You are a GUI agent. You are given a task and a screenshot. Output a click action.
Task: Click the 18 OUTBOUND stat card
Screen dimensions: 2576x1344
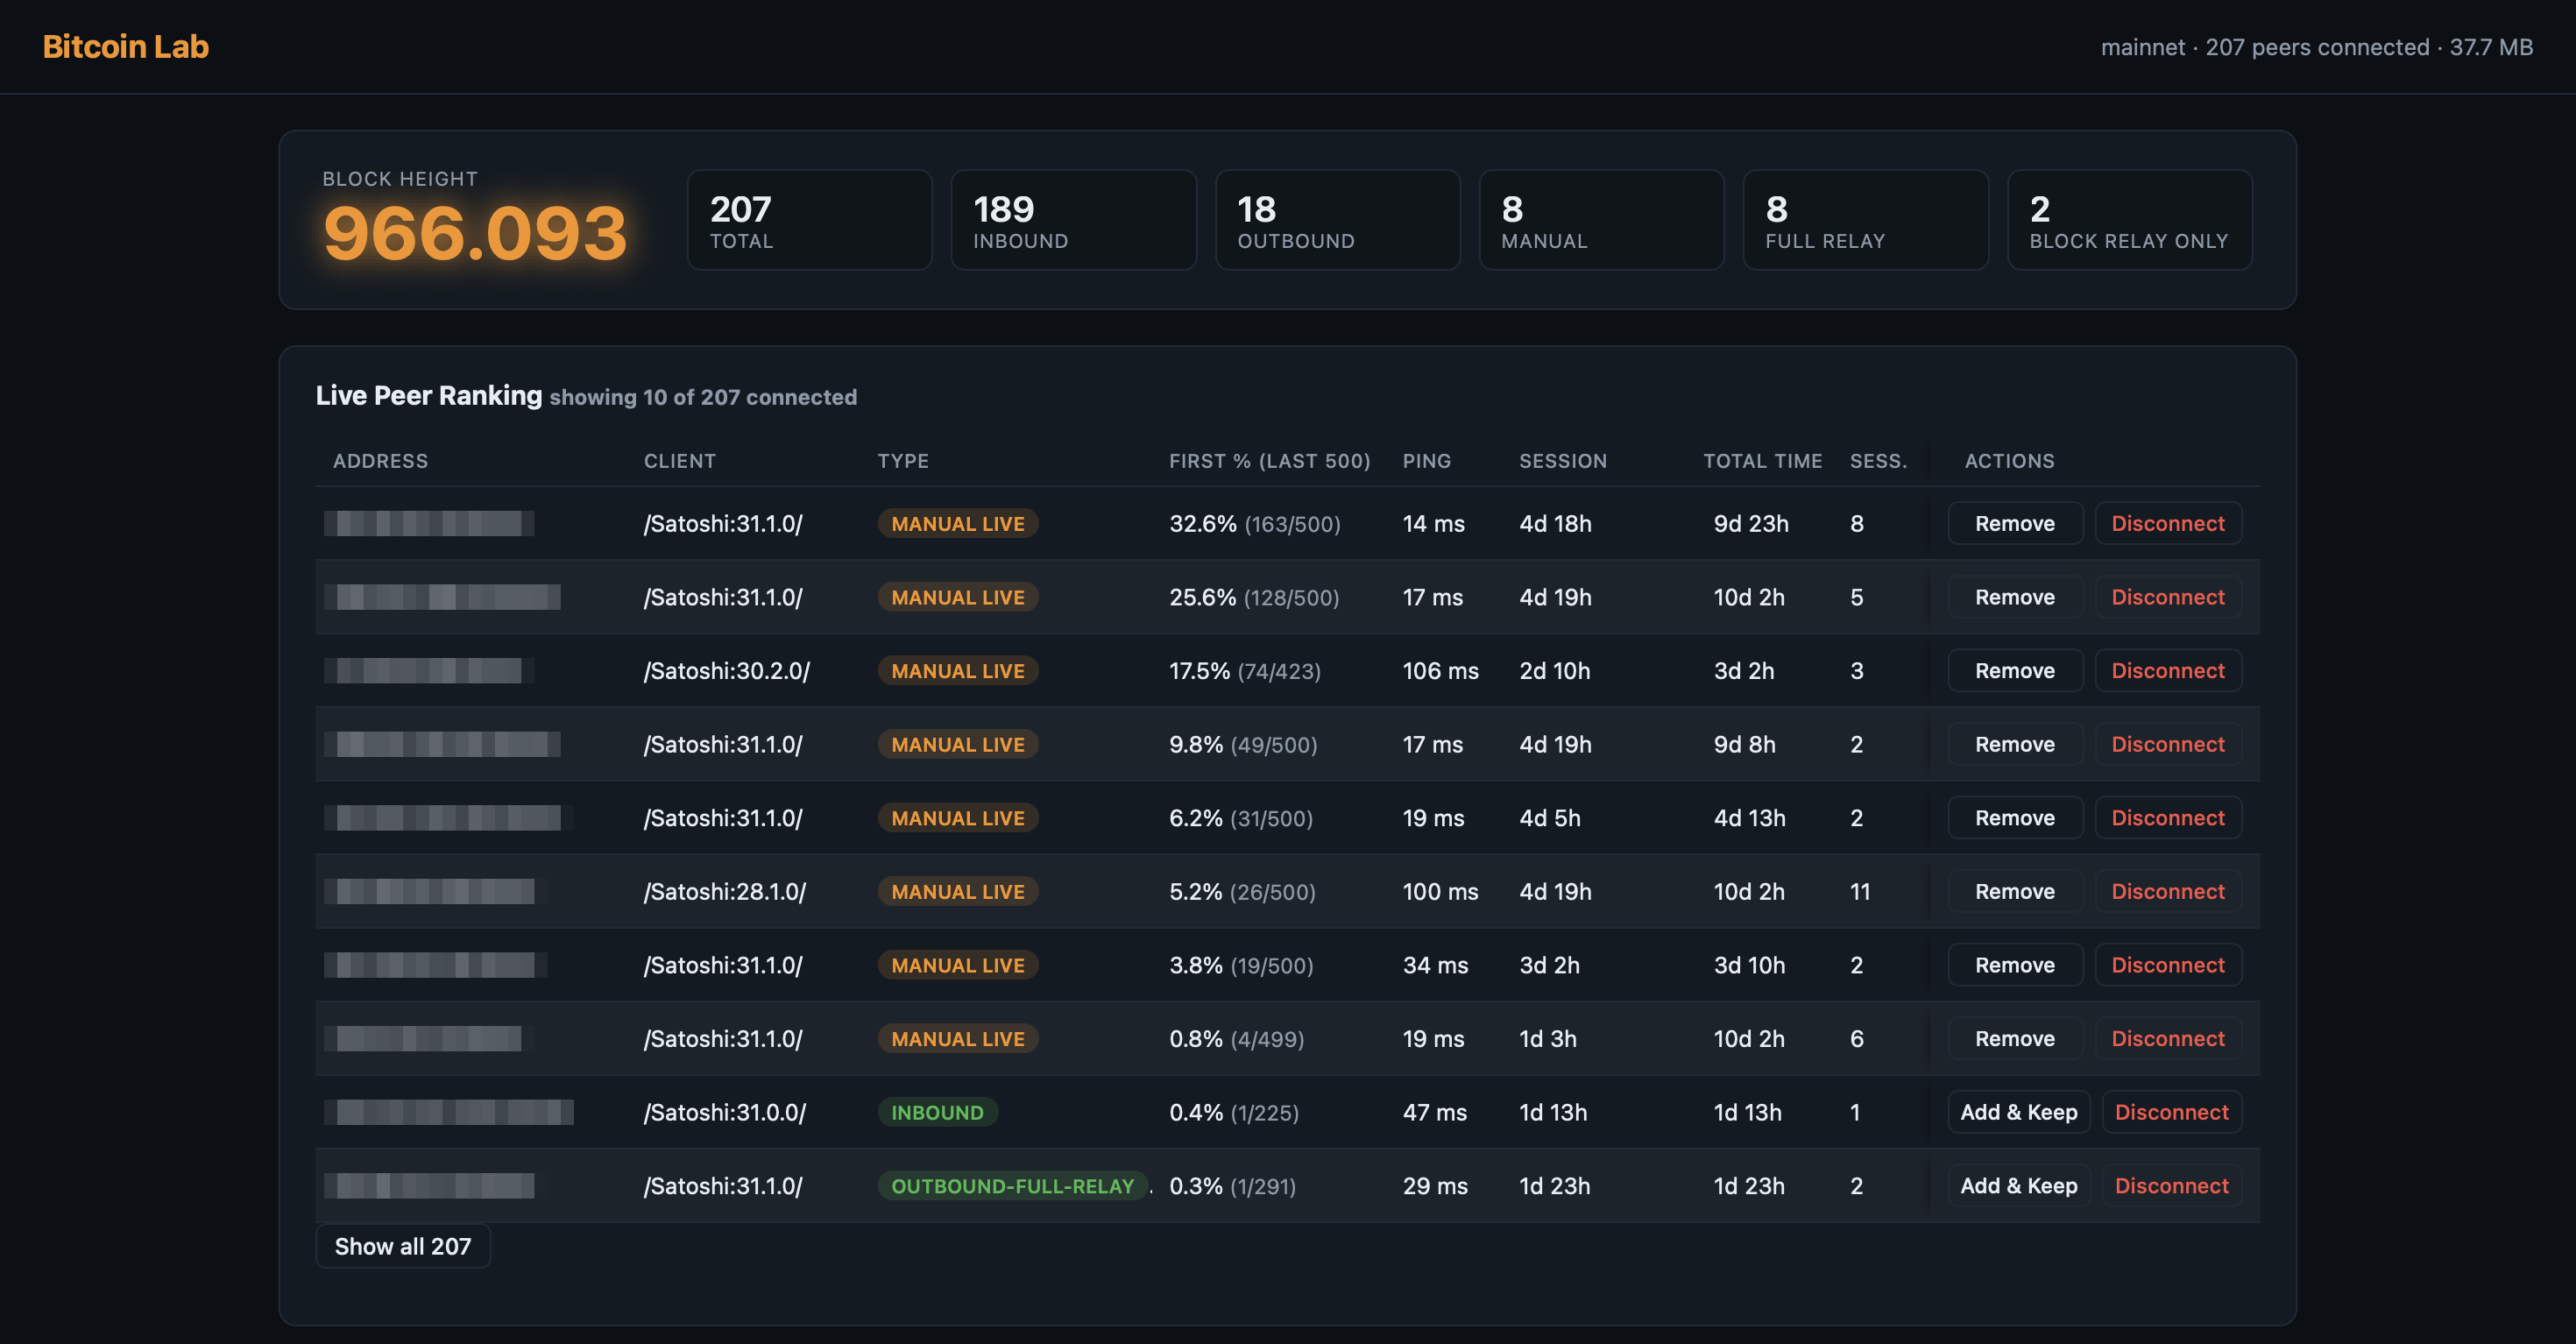pos(1338,220)
